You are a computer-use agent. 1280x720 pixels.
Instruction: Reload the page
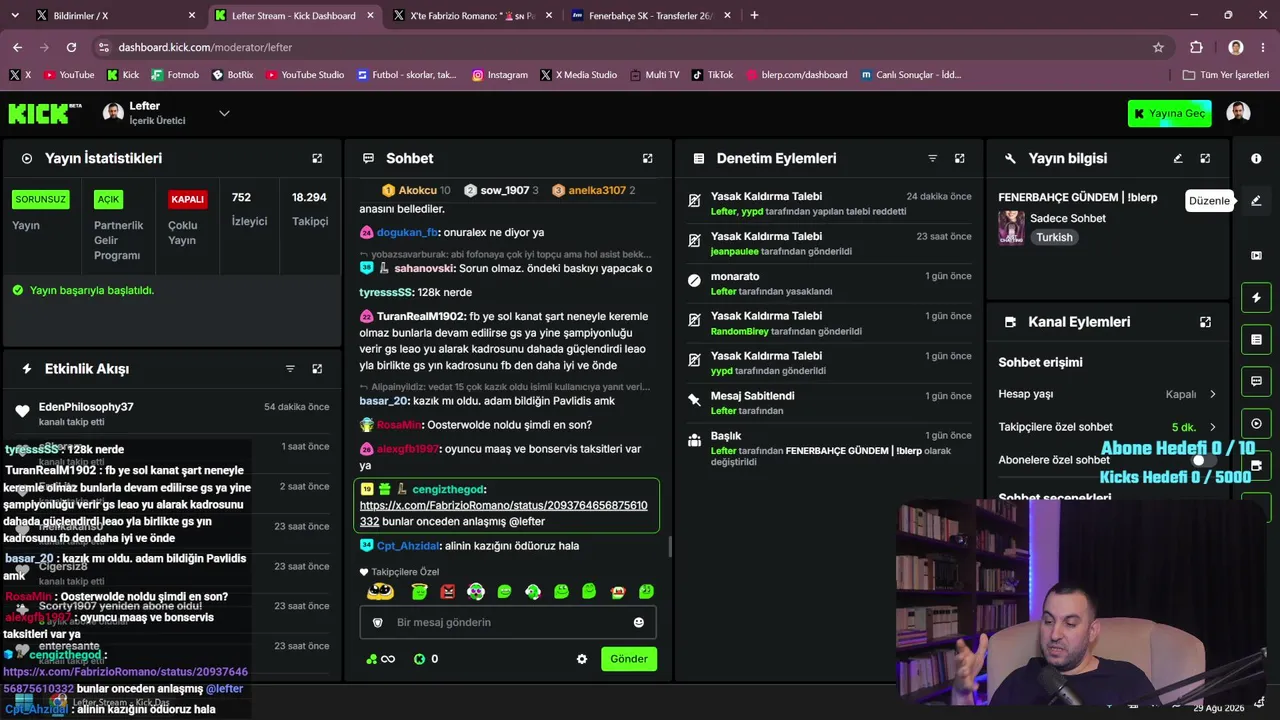click(x=71, y=47)
